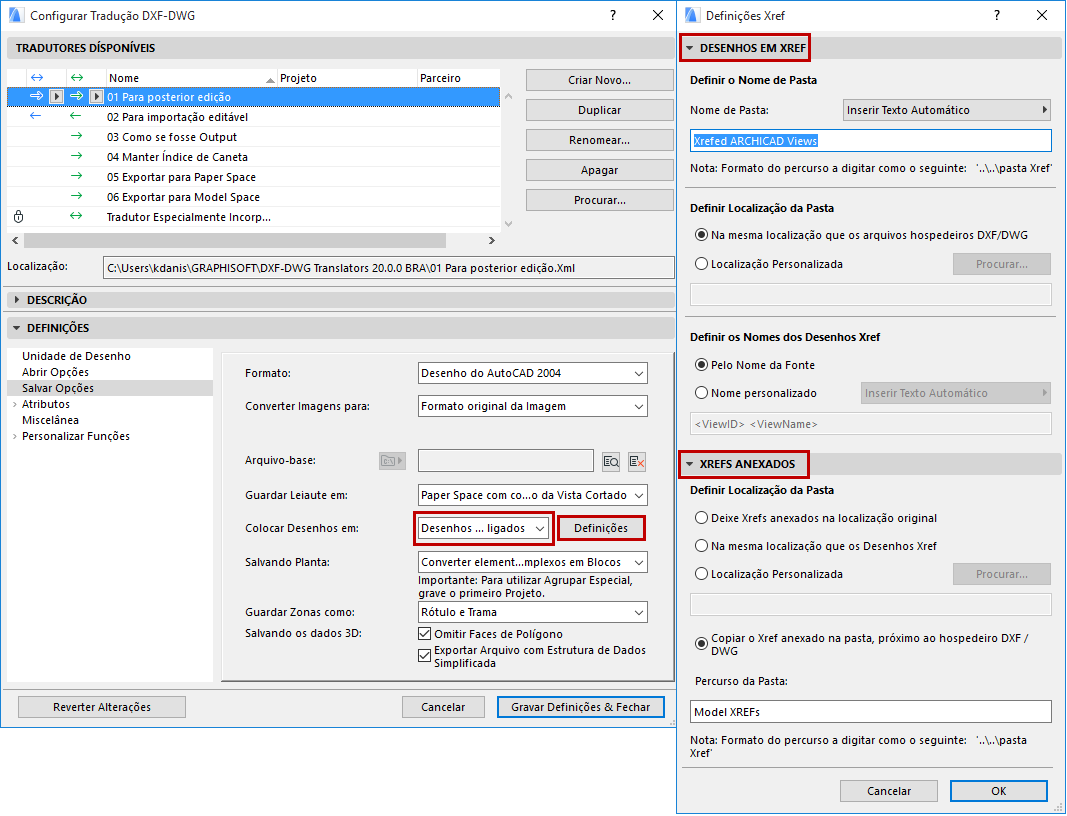Viewport: 1067px width, 816px height.
Task: Click Duplicar button
Action: 600,110
